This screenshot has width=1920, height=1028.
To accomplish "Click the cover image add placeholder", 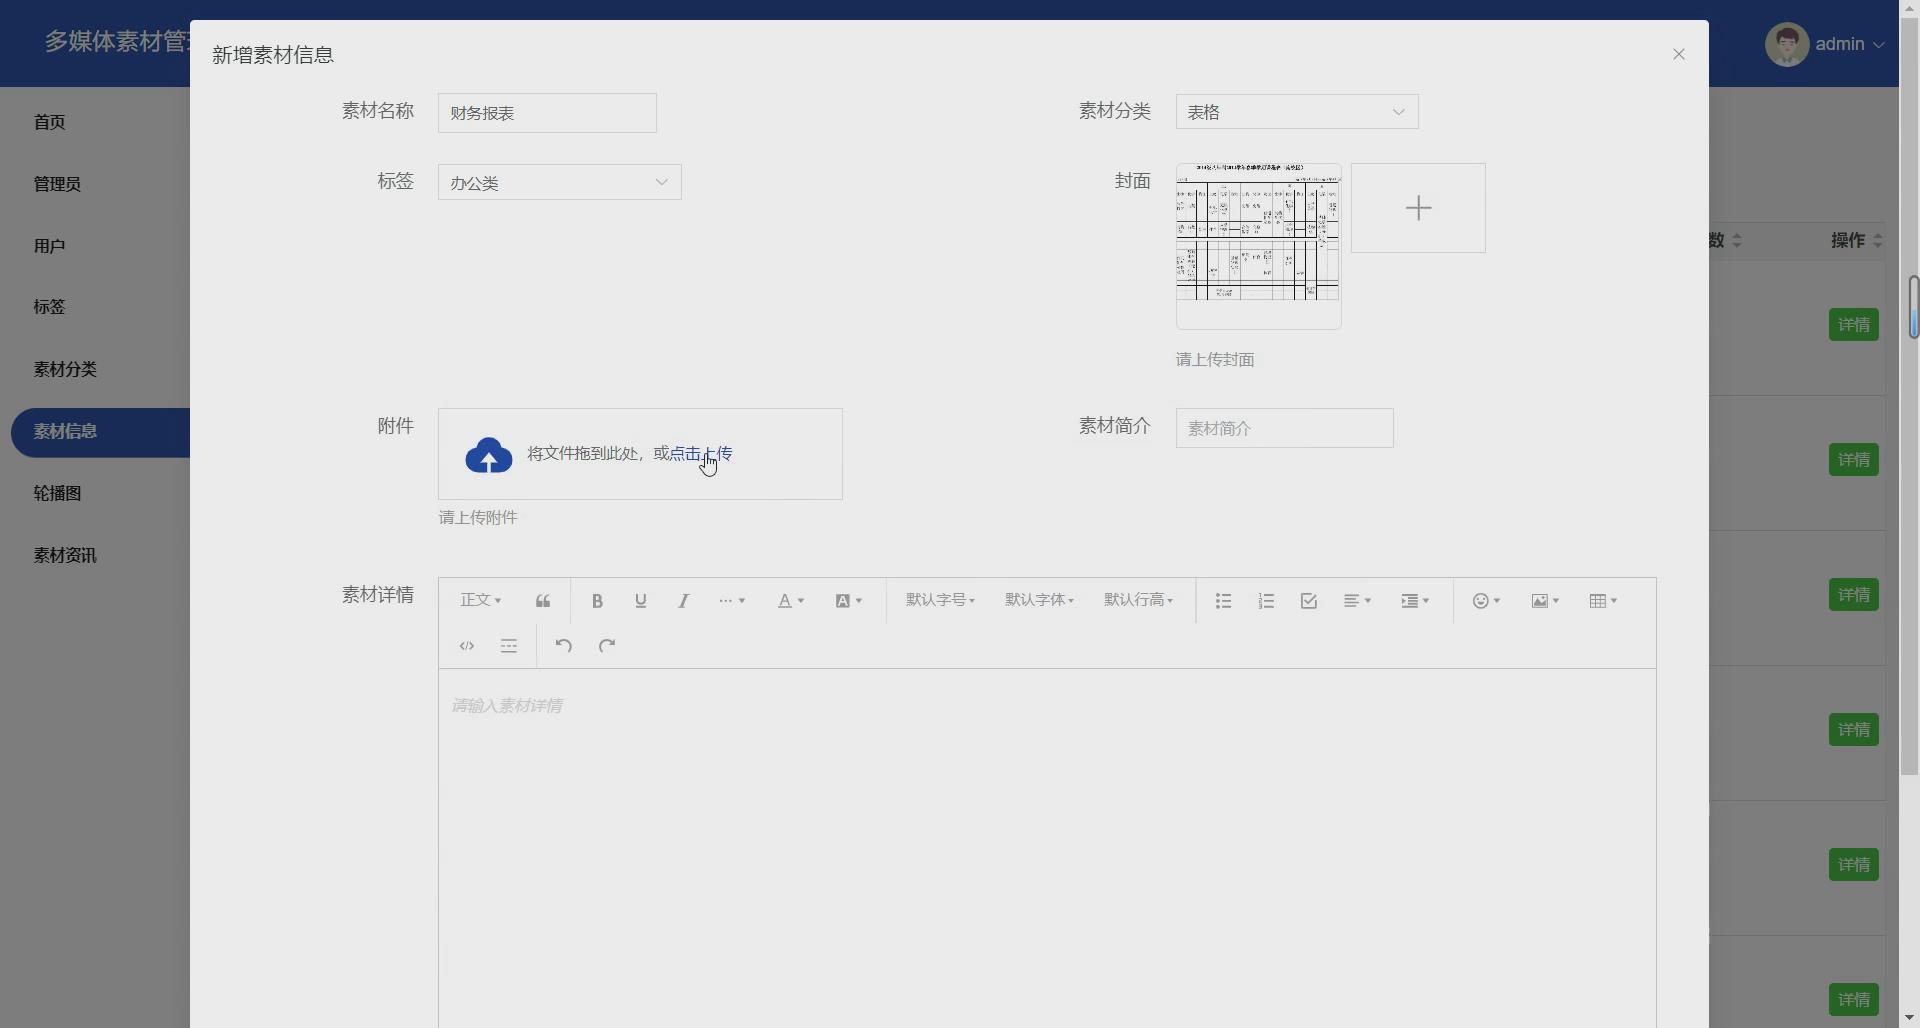I will pos(1418,207).
